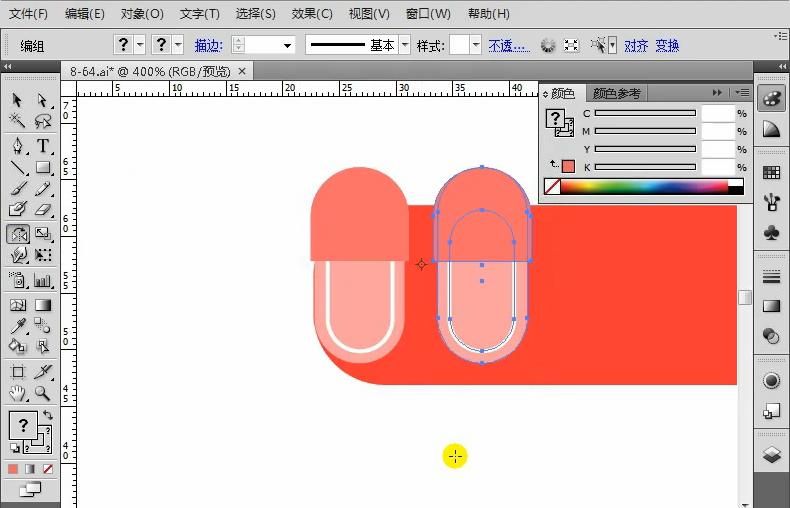This screenshot has width=790, height=508.
Task: Select the Magic Wand tool
Action: click(17, 121)
